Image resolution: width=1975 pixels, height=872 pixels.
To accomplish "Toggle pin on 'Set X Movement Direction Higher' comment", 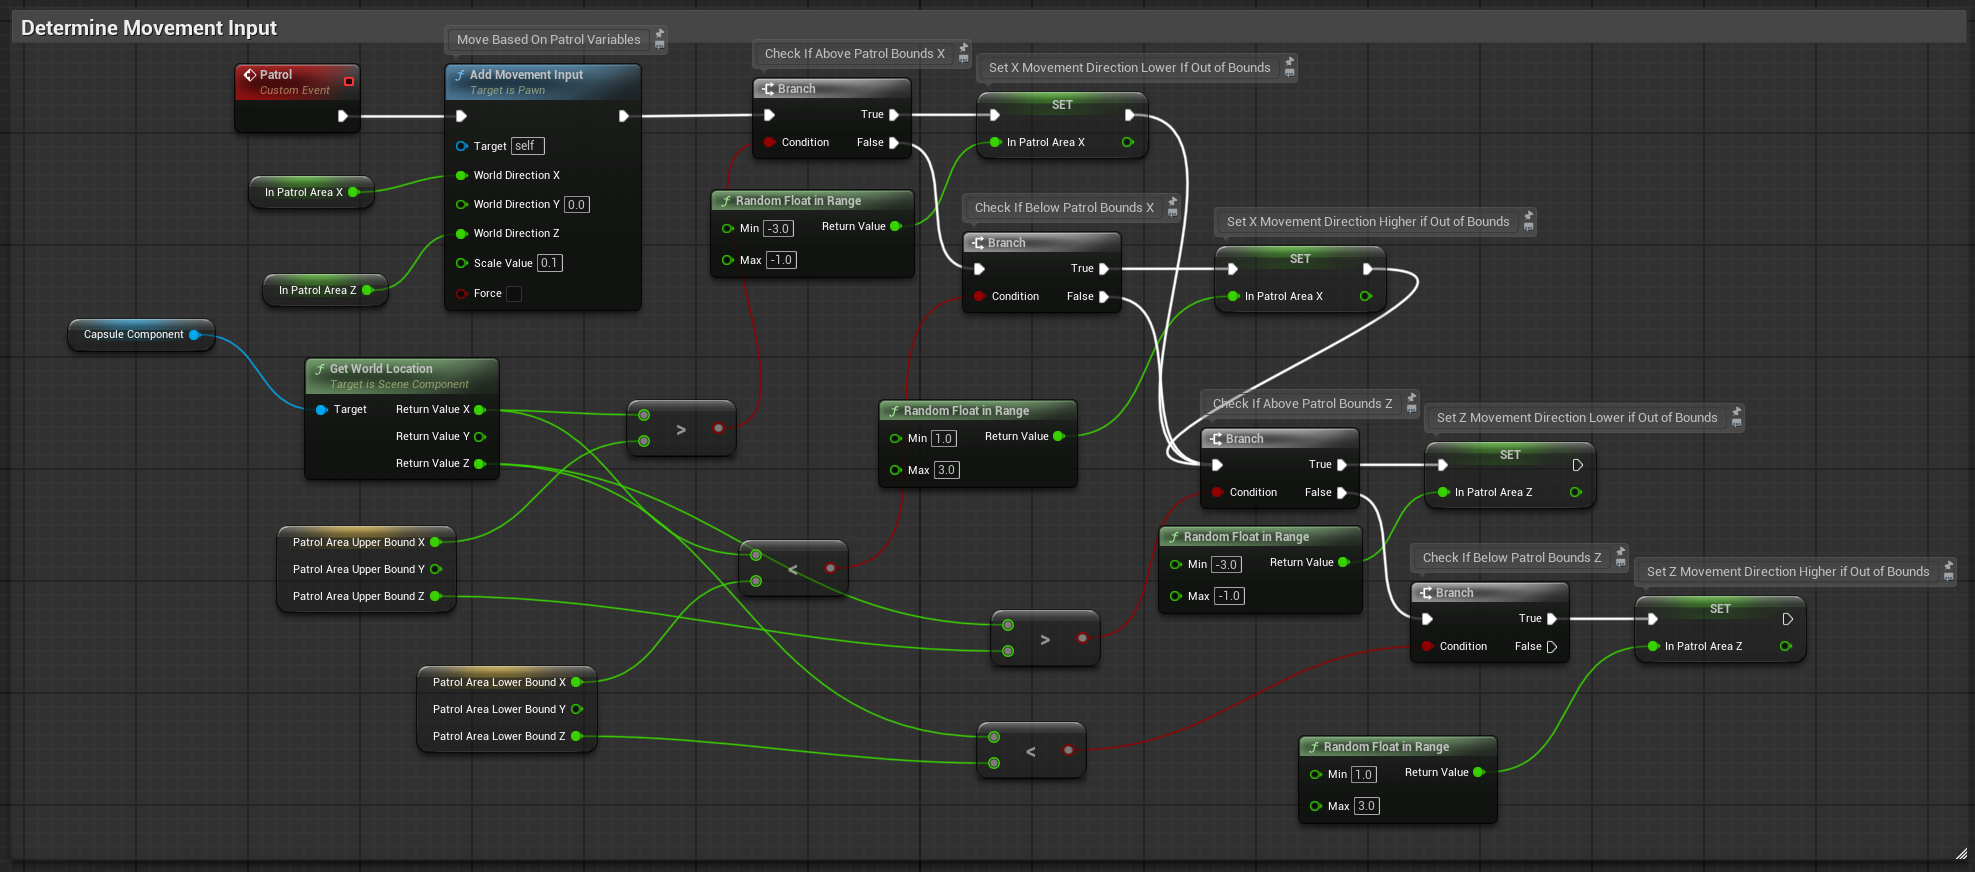I will pyautogui.click(x=1529, y=216).
